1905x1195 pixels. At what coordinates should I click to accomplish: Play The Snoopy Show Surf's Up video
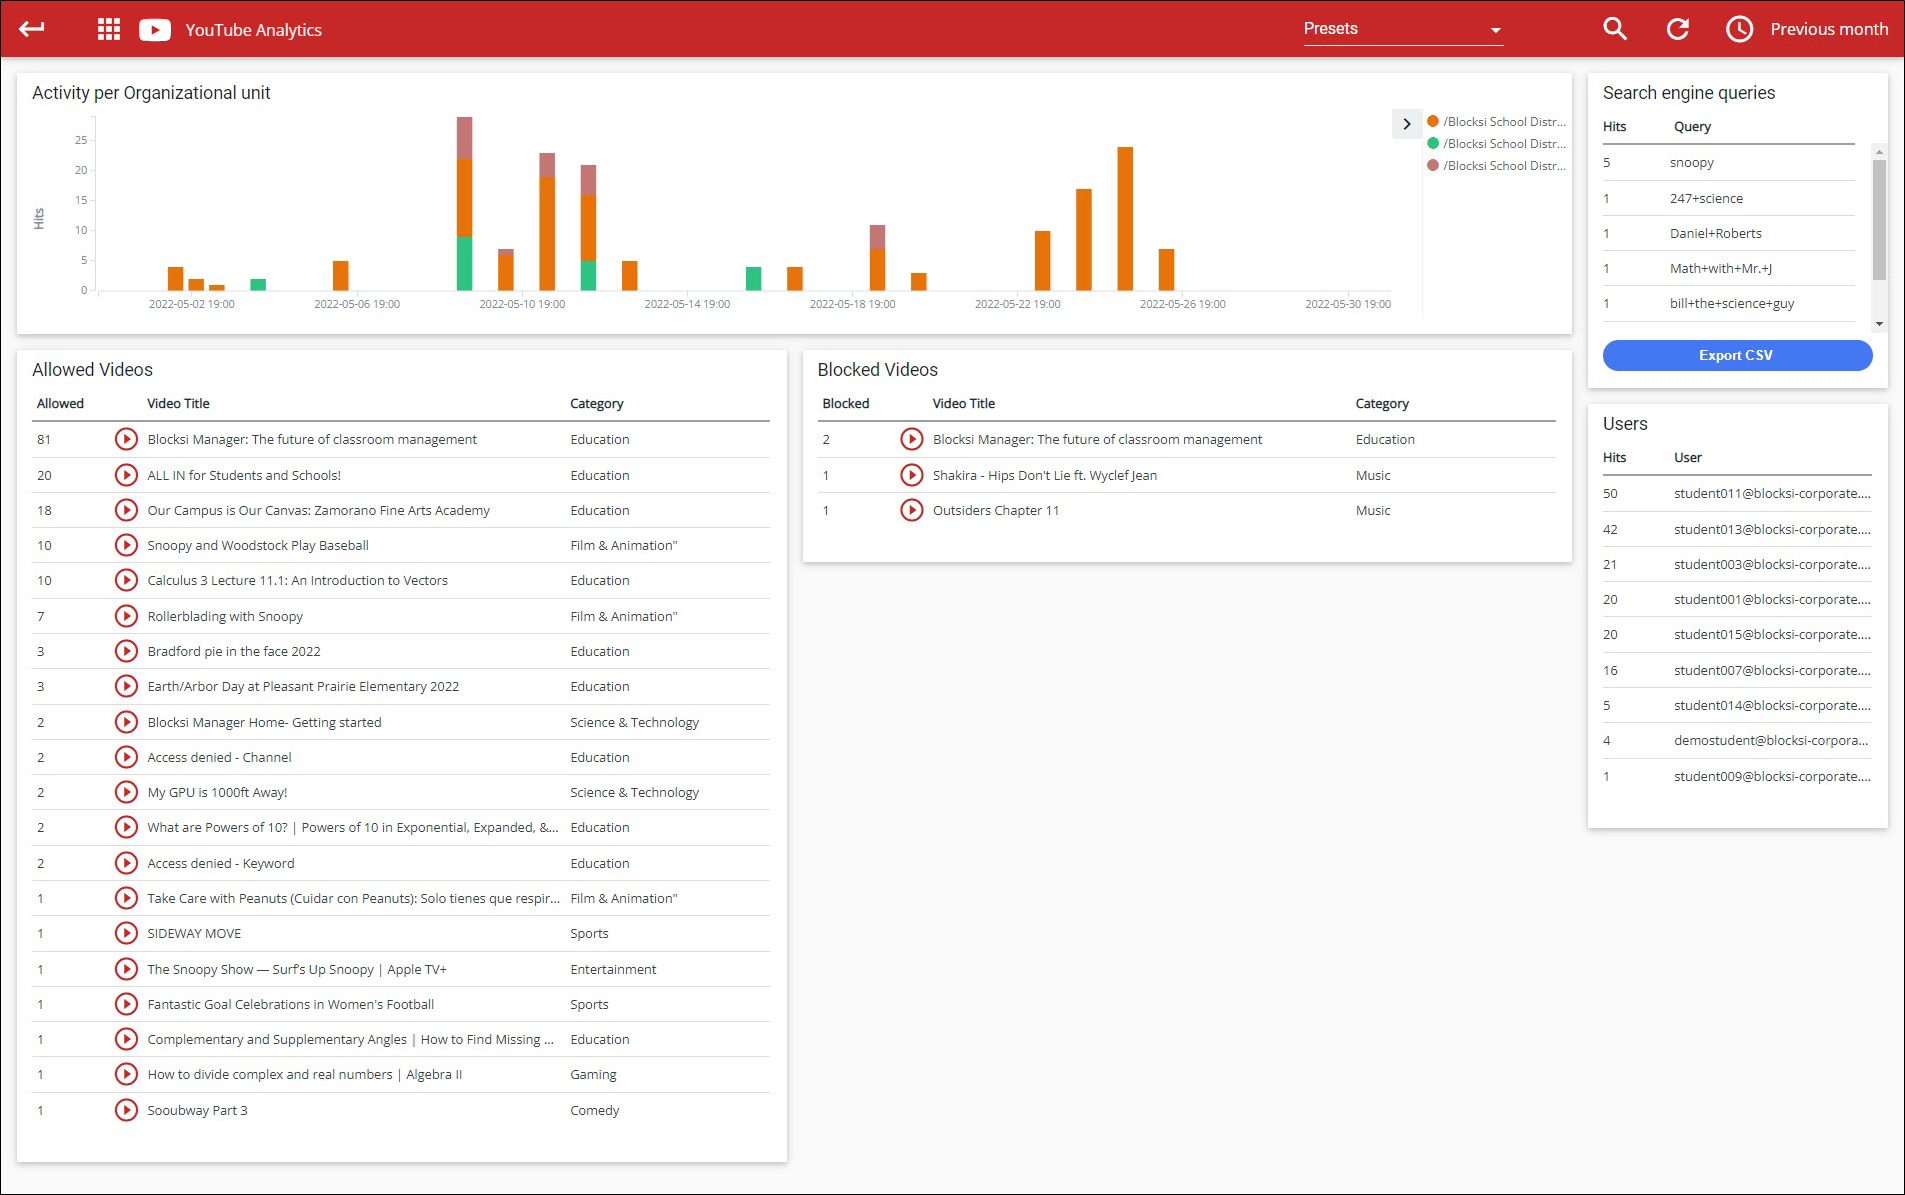tap(126, 969)
